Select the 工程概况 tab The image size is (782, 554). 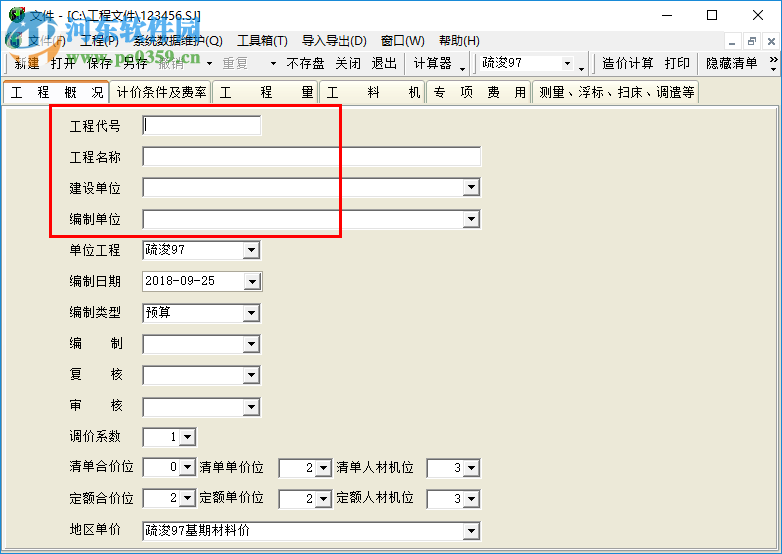(x=56, y=92)
